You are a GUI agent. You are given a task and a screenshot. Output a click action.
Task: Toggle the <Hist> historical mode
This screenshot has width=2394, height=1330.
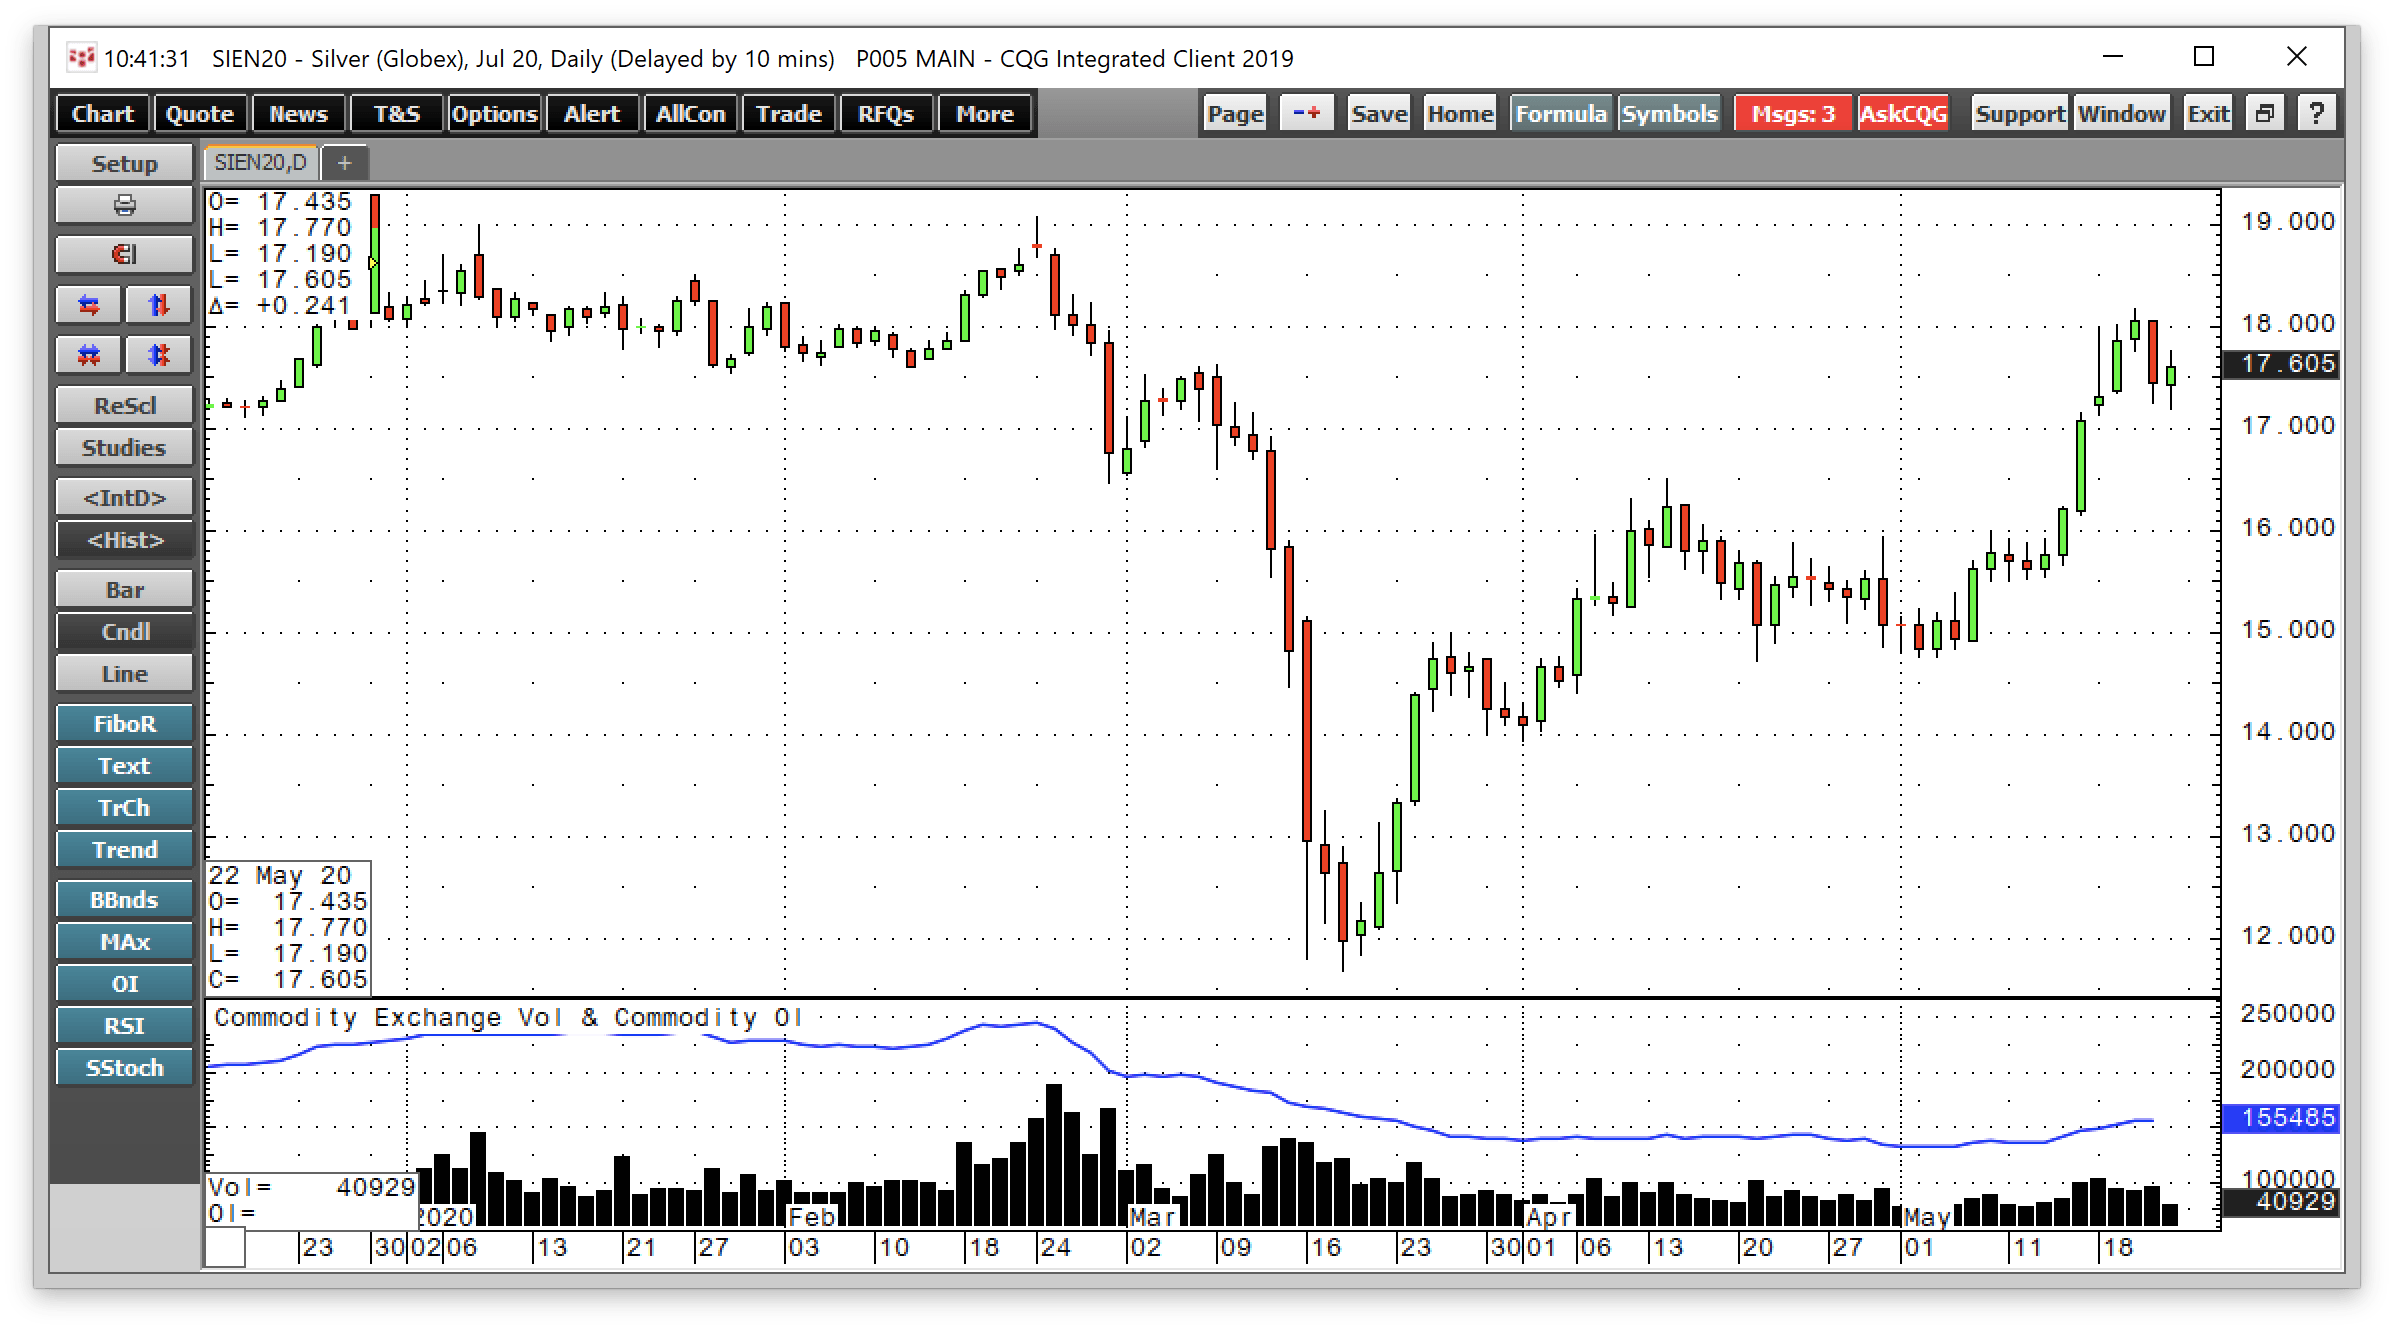click(124, 540)
